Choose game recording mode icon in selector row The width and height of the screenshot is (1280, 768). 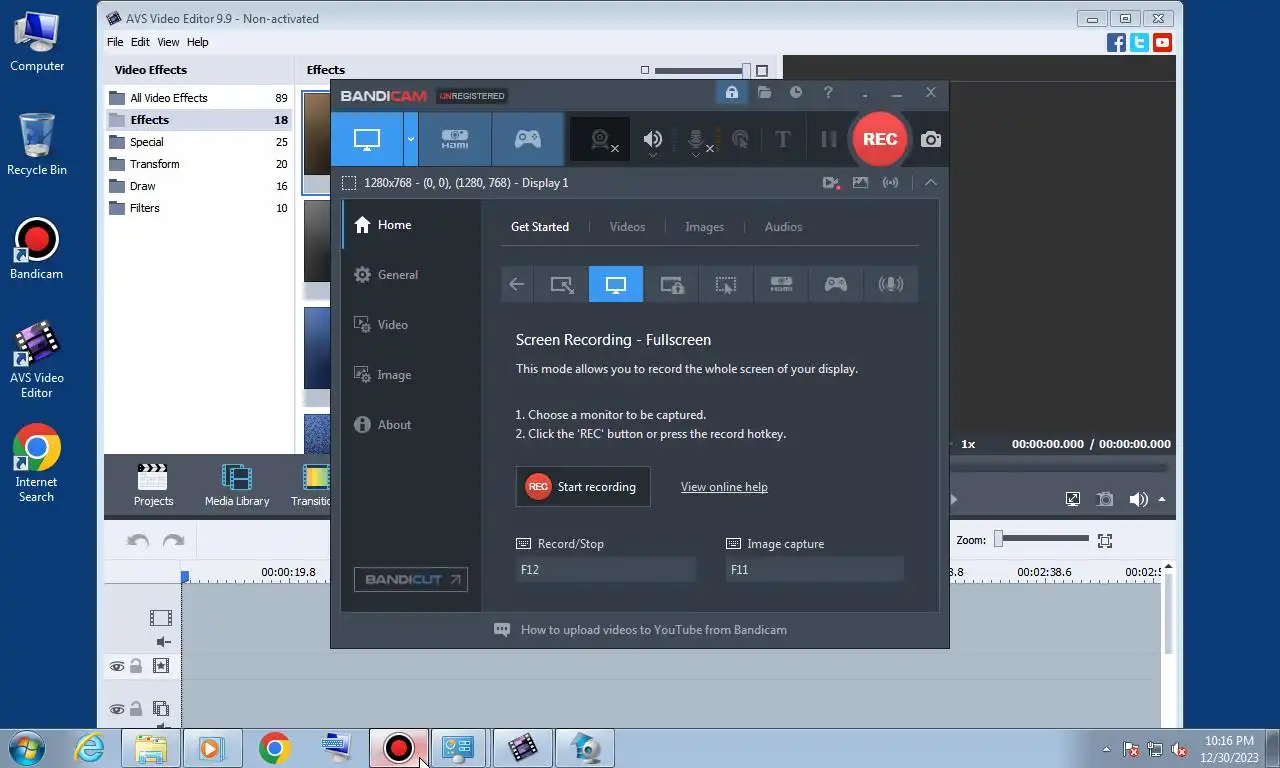click(x=836, y=284)
